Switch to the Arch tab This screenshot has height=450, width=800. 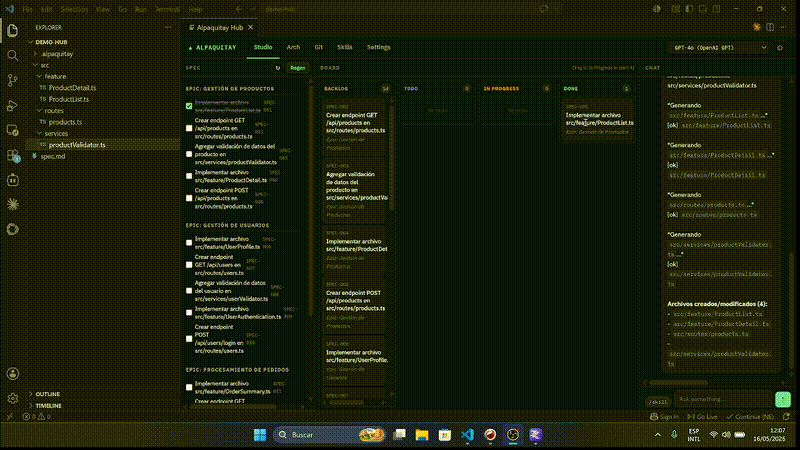pyautogui.click(x=293, y=47)
